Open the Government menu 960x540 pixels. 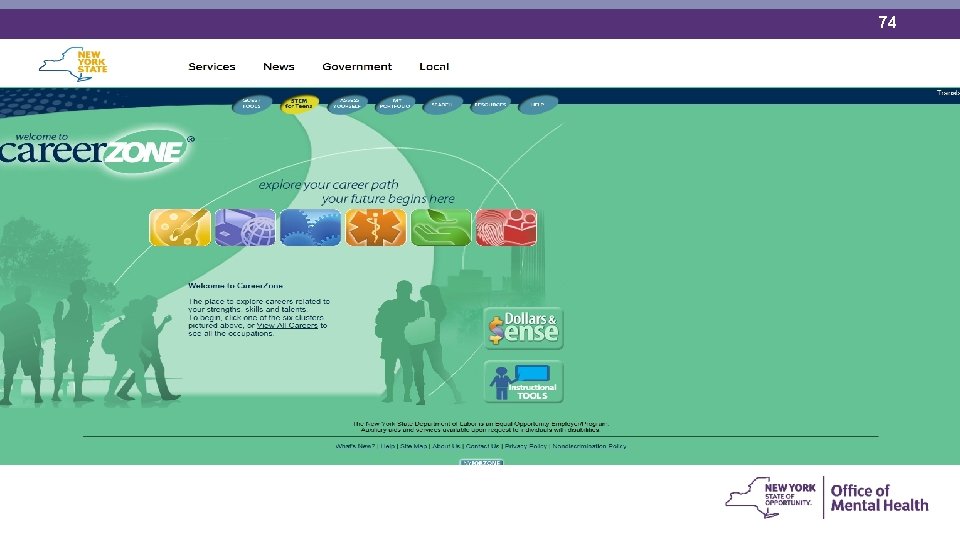pos(357,66)
